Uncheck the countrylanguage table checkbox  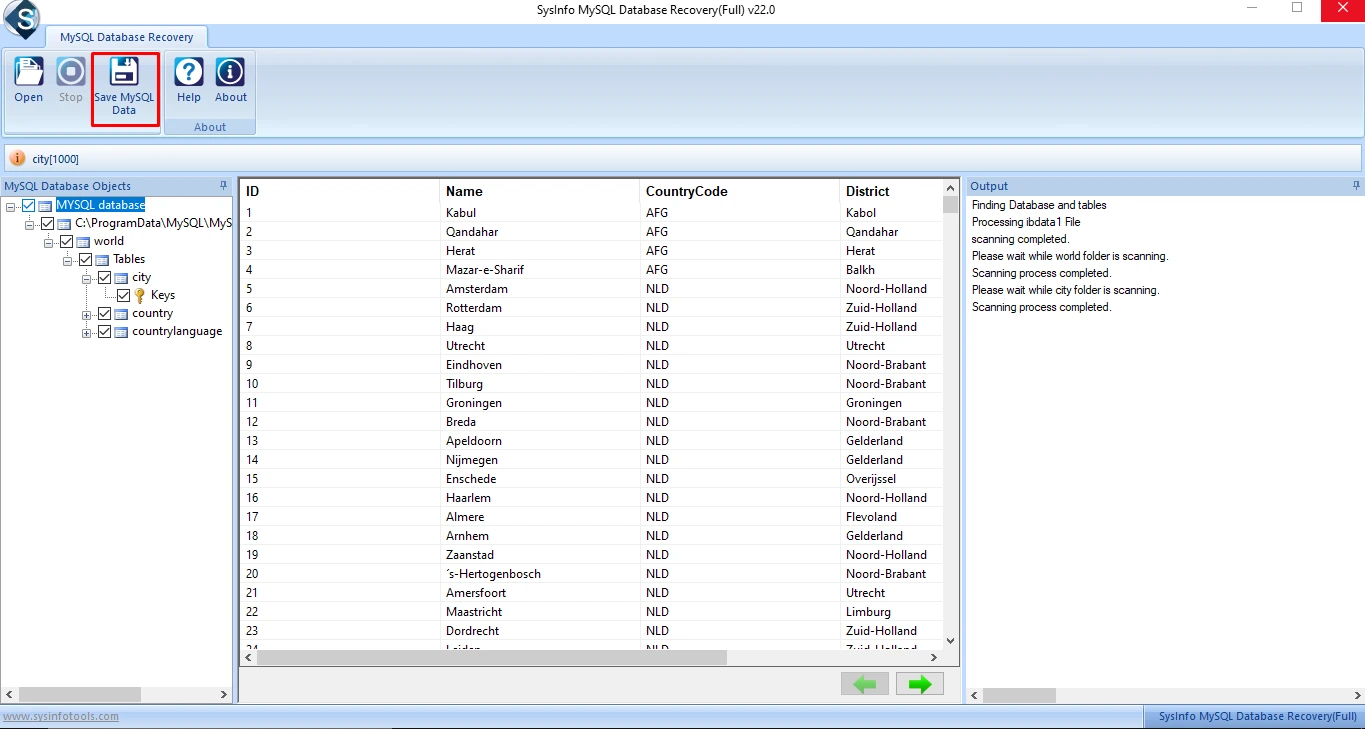(x=103, y=331)
